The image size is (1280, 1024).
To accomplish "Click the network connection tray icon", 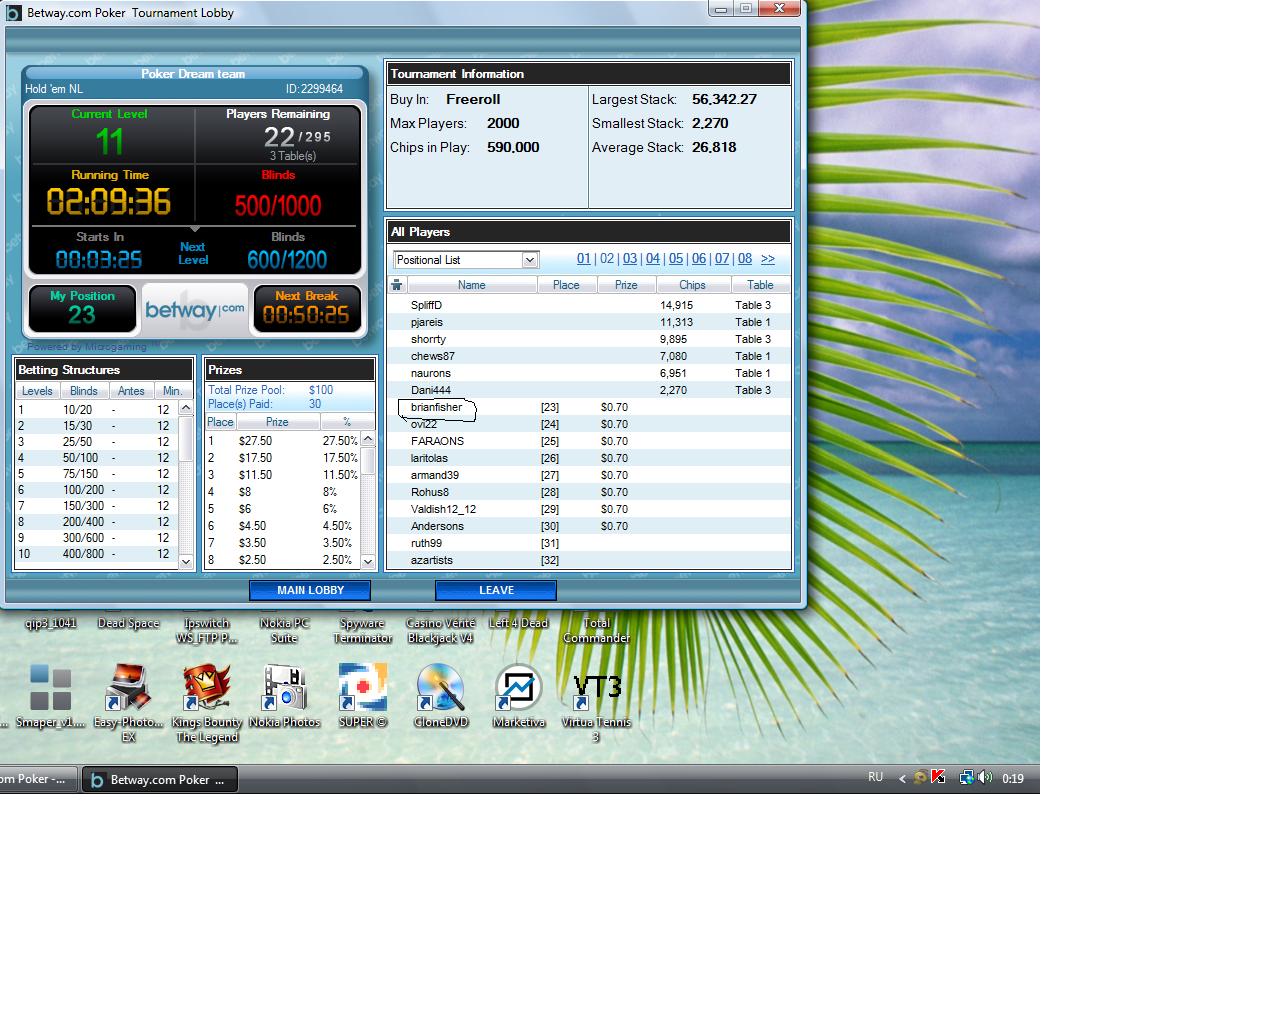I will (x=966, y=777).
